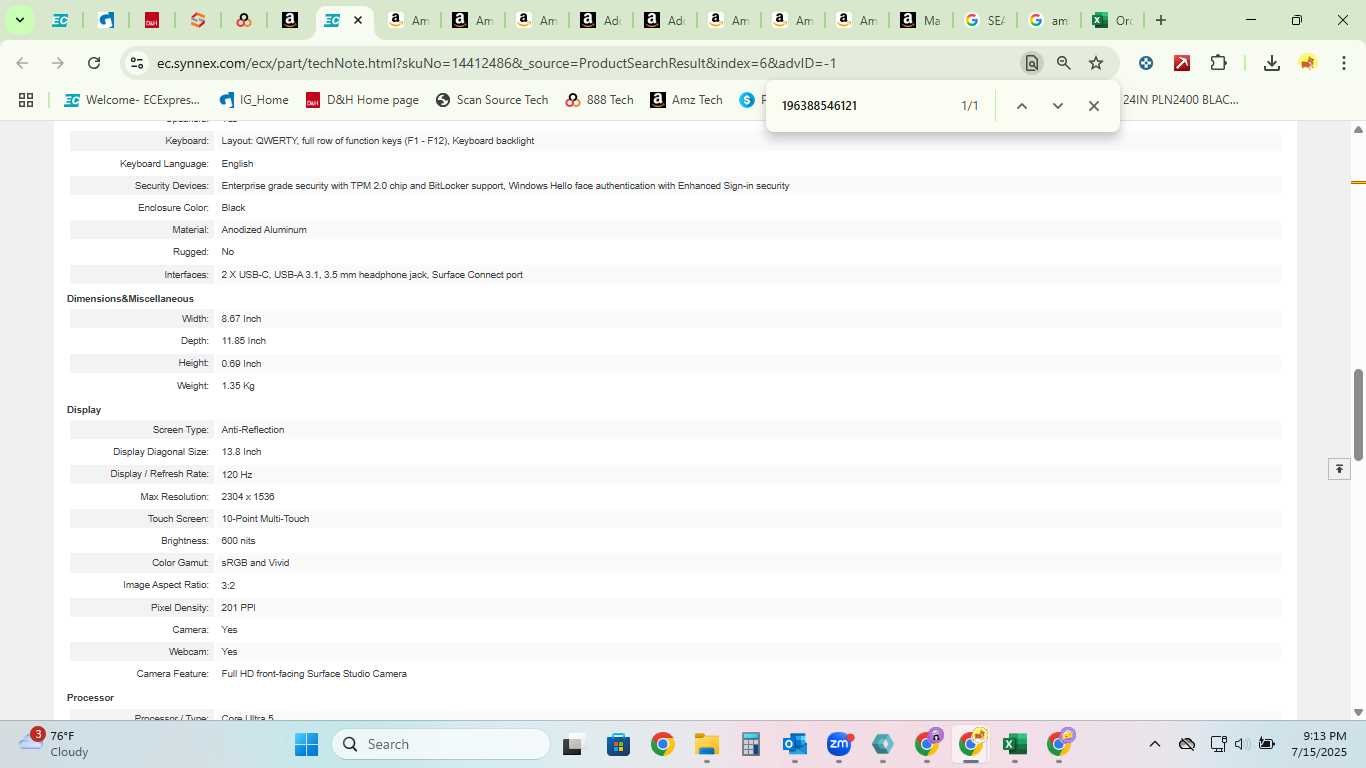Screen dimensions: 1366x768
Task: Open File Explorer from taskbar
Action: pyautogui.click(x=707, y=744)
